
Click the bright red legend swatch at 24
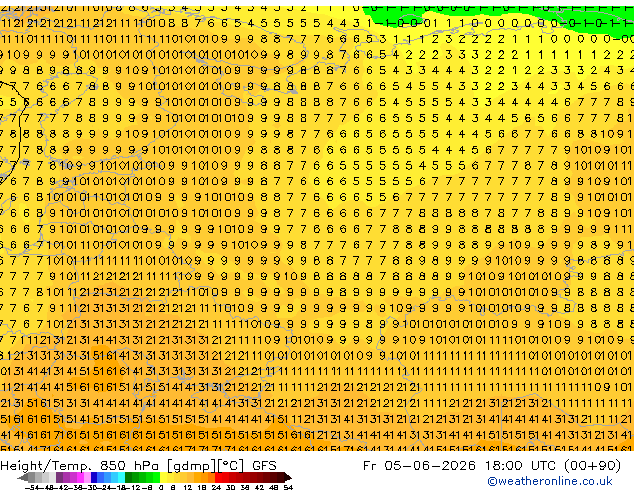coord(218,477)
